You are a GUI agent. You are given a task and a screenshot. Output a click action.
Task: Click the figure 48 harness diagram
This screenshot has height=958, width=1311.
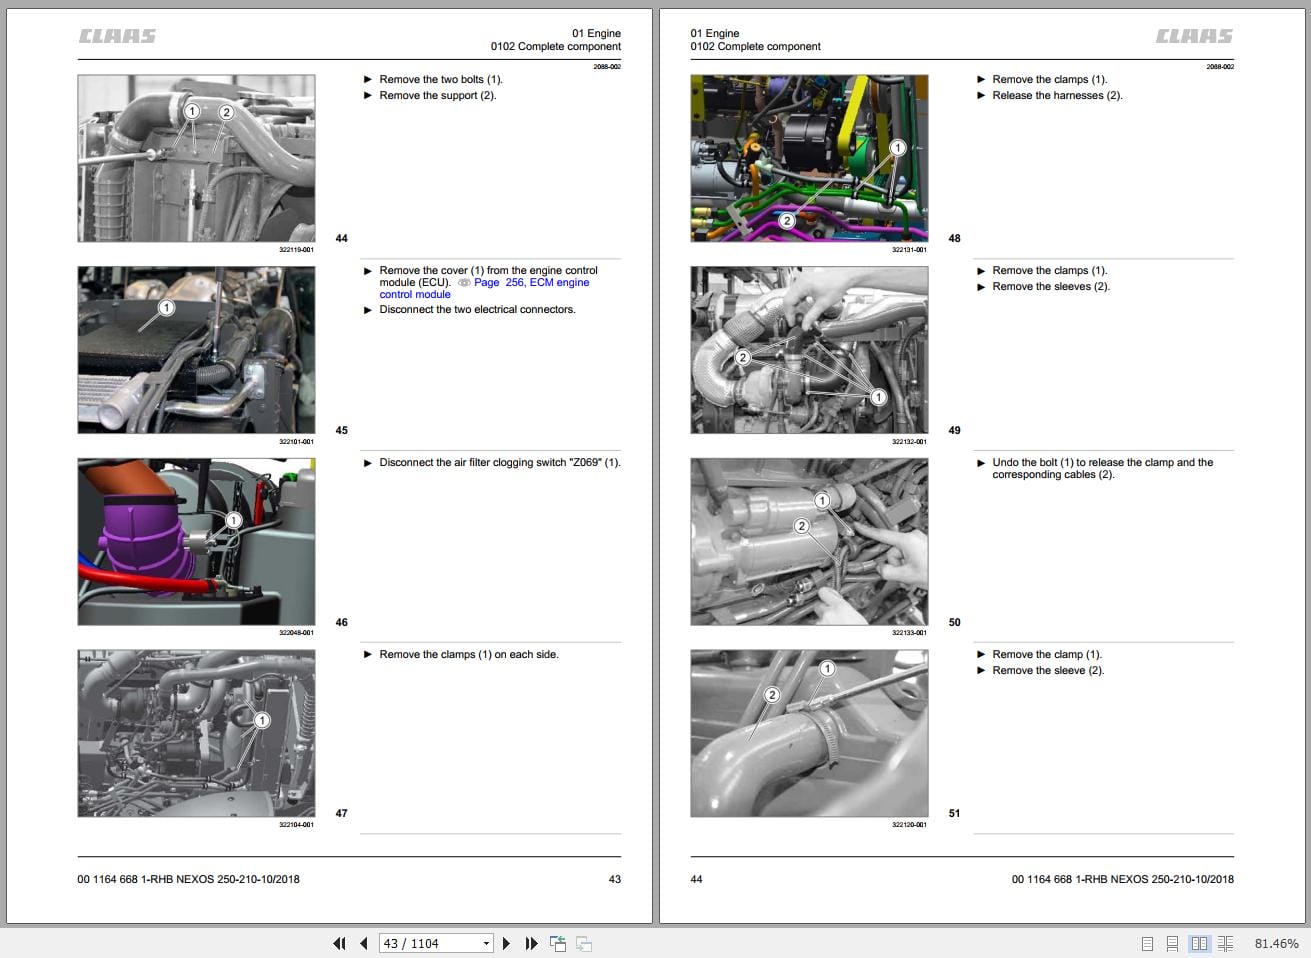809,158
